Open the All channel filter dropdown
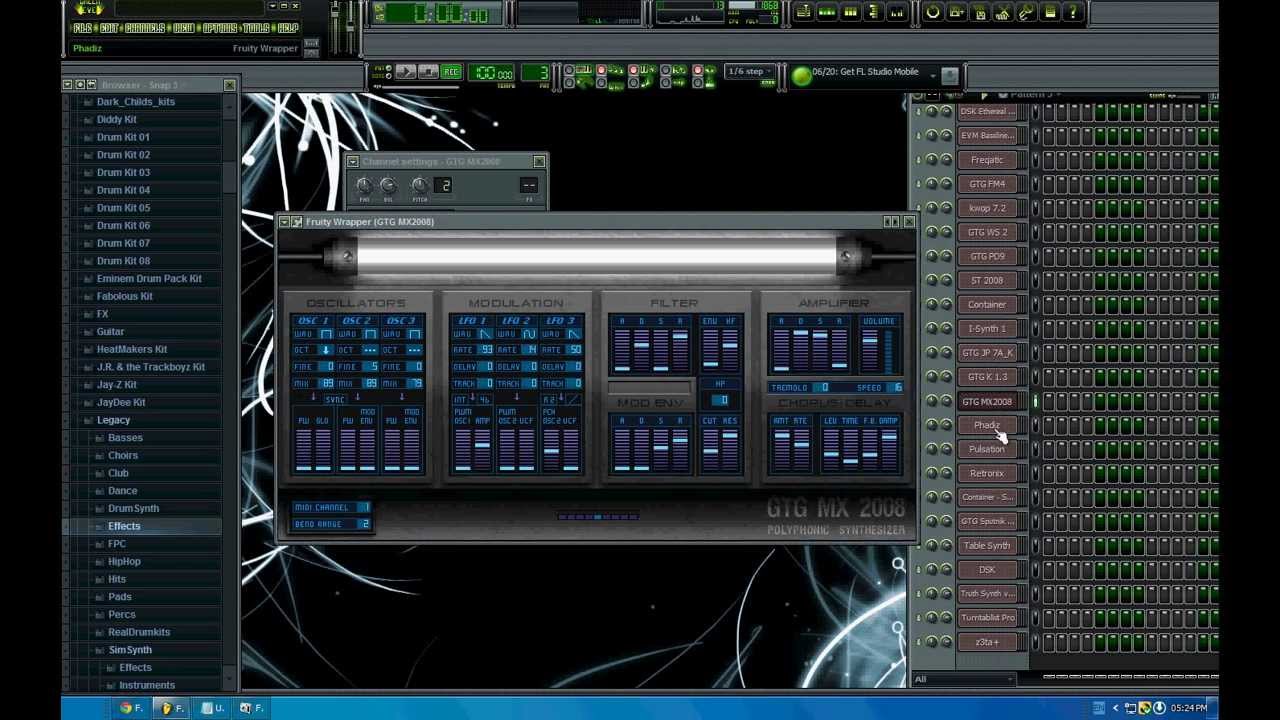The height and width of the screenshot is (720, 1280). (x=964, y=679)
